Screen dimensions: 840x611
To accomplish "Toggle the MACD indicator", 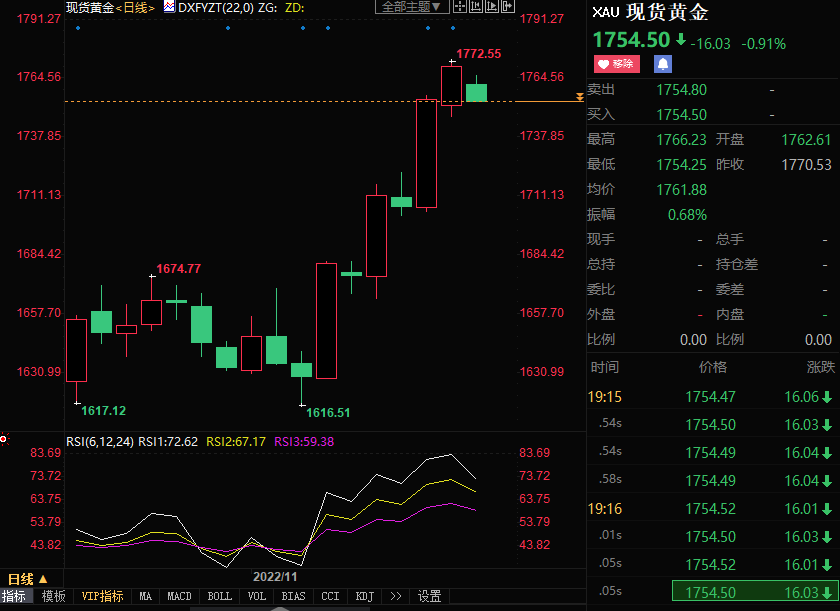I will coord(179,596).
